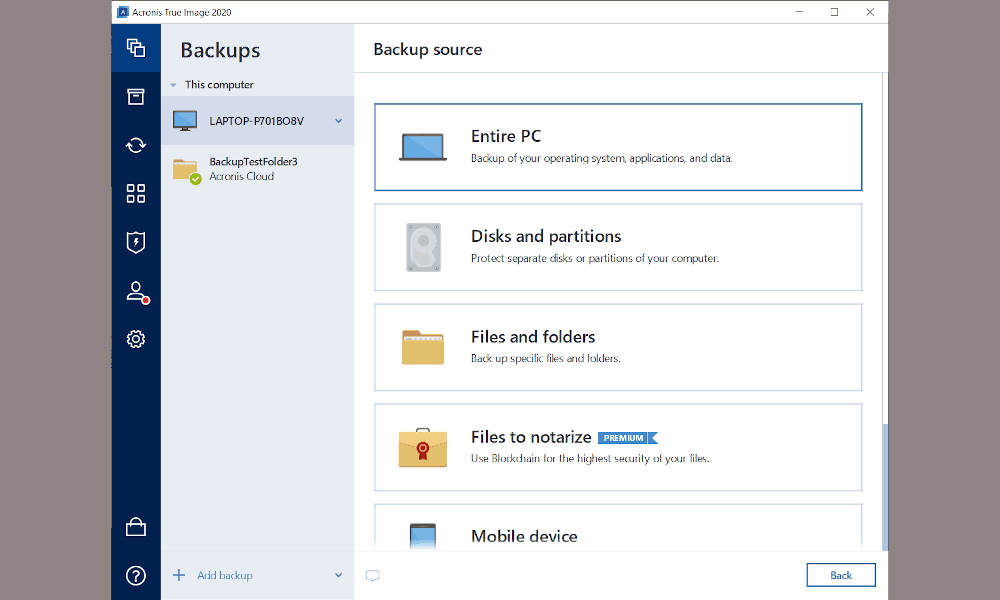This screenshot has width=1000, height=600.
Task: Close the Acronis True Image window
Action: (870, 12)
